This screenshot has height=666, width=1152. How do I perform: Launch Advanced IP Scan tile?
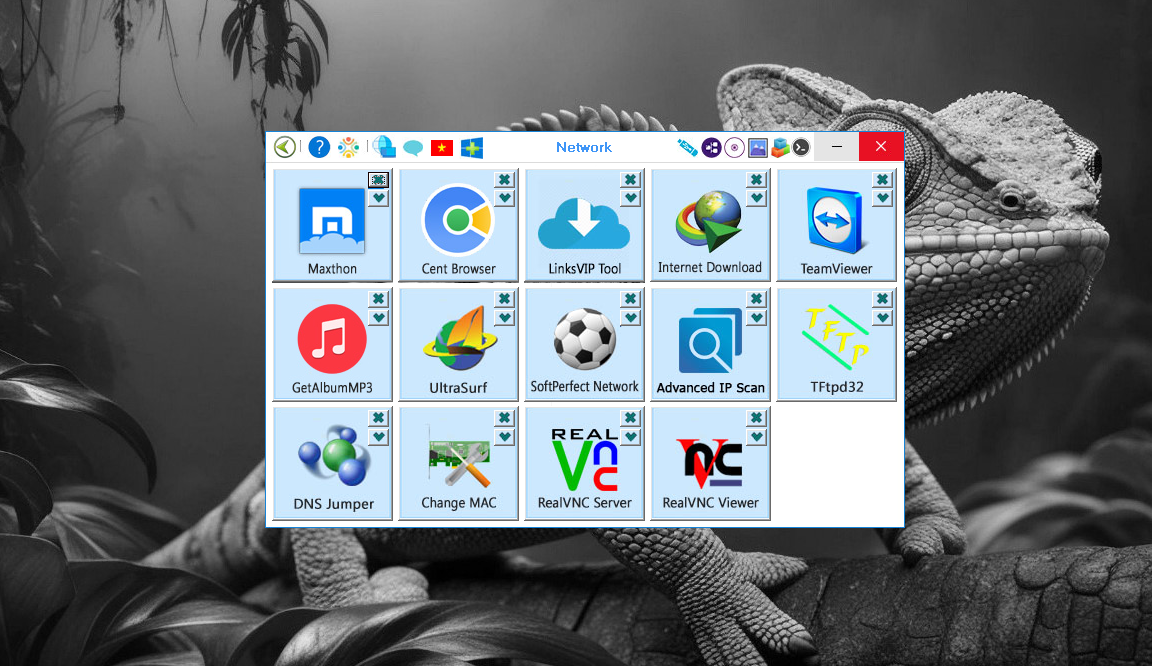click(x=710, y=346)
